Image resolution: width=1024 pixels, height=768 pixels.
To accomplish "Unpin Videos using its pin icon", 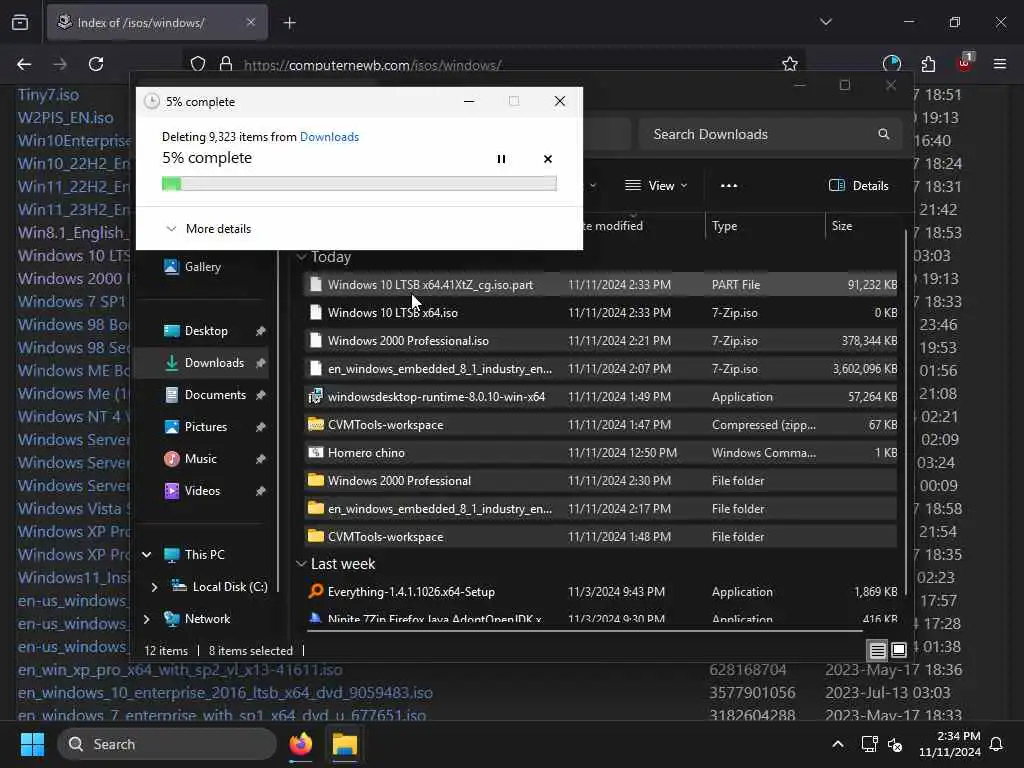I will point(261,491).
